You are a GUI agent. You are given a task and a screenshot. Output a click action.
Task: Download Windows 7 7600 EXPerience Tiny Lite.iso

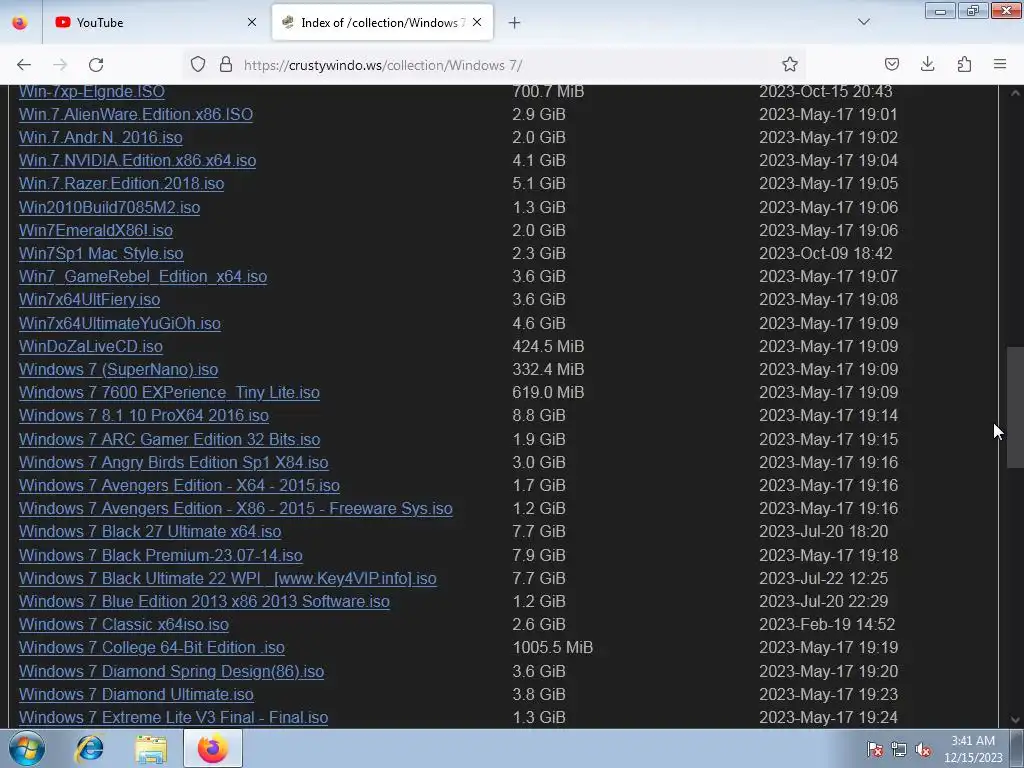[x=169, y=392]
